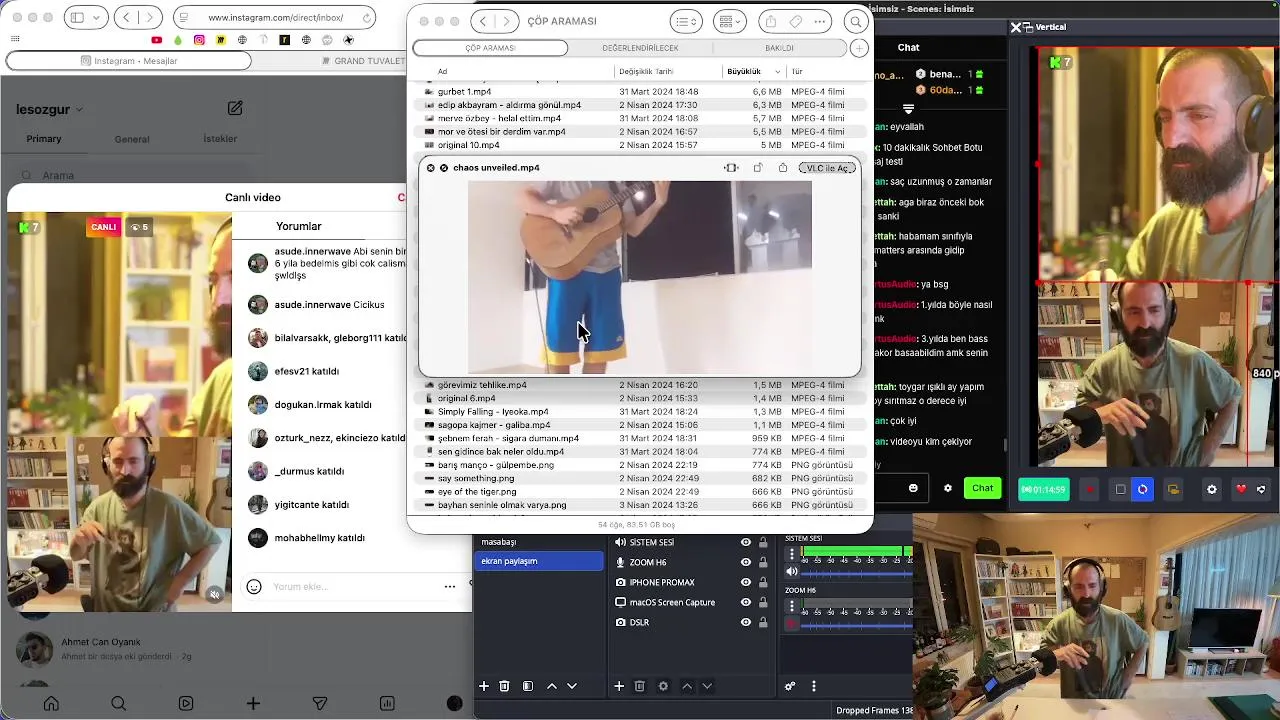
Task: Switch to DEĞERLENDİRİLECEK Finder tab
Action: click(x=640, y=48)
